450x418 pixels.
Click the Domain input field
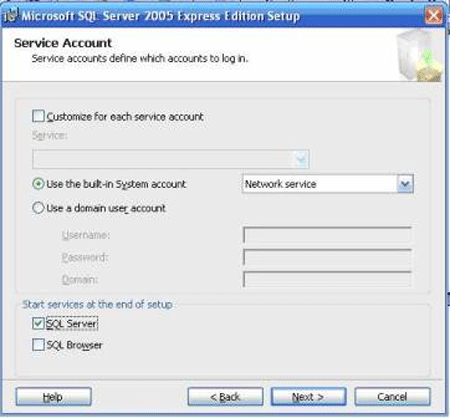click(327, 279)
